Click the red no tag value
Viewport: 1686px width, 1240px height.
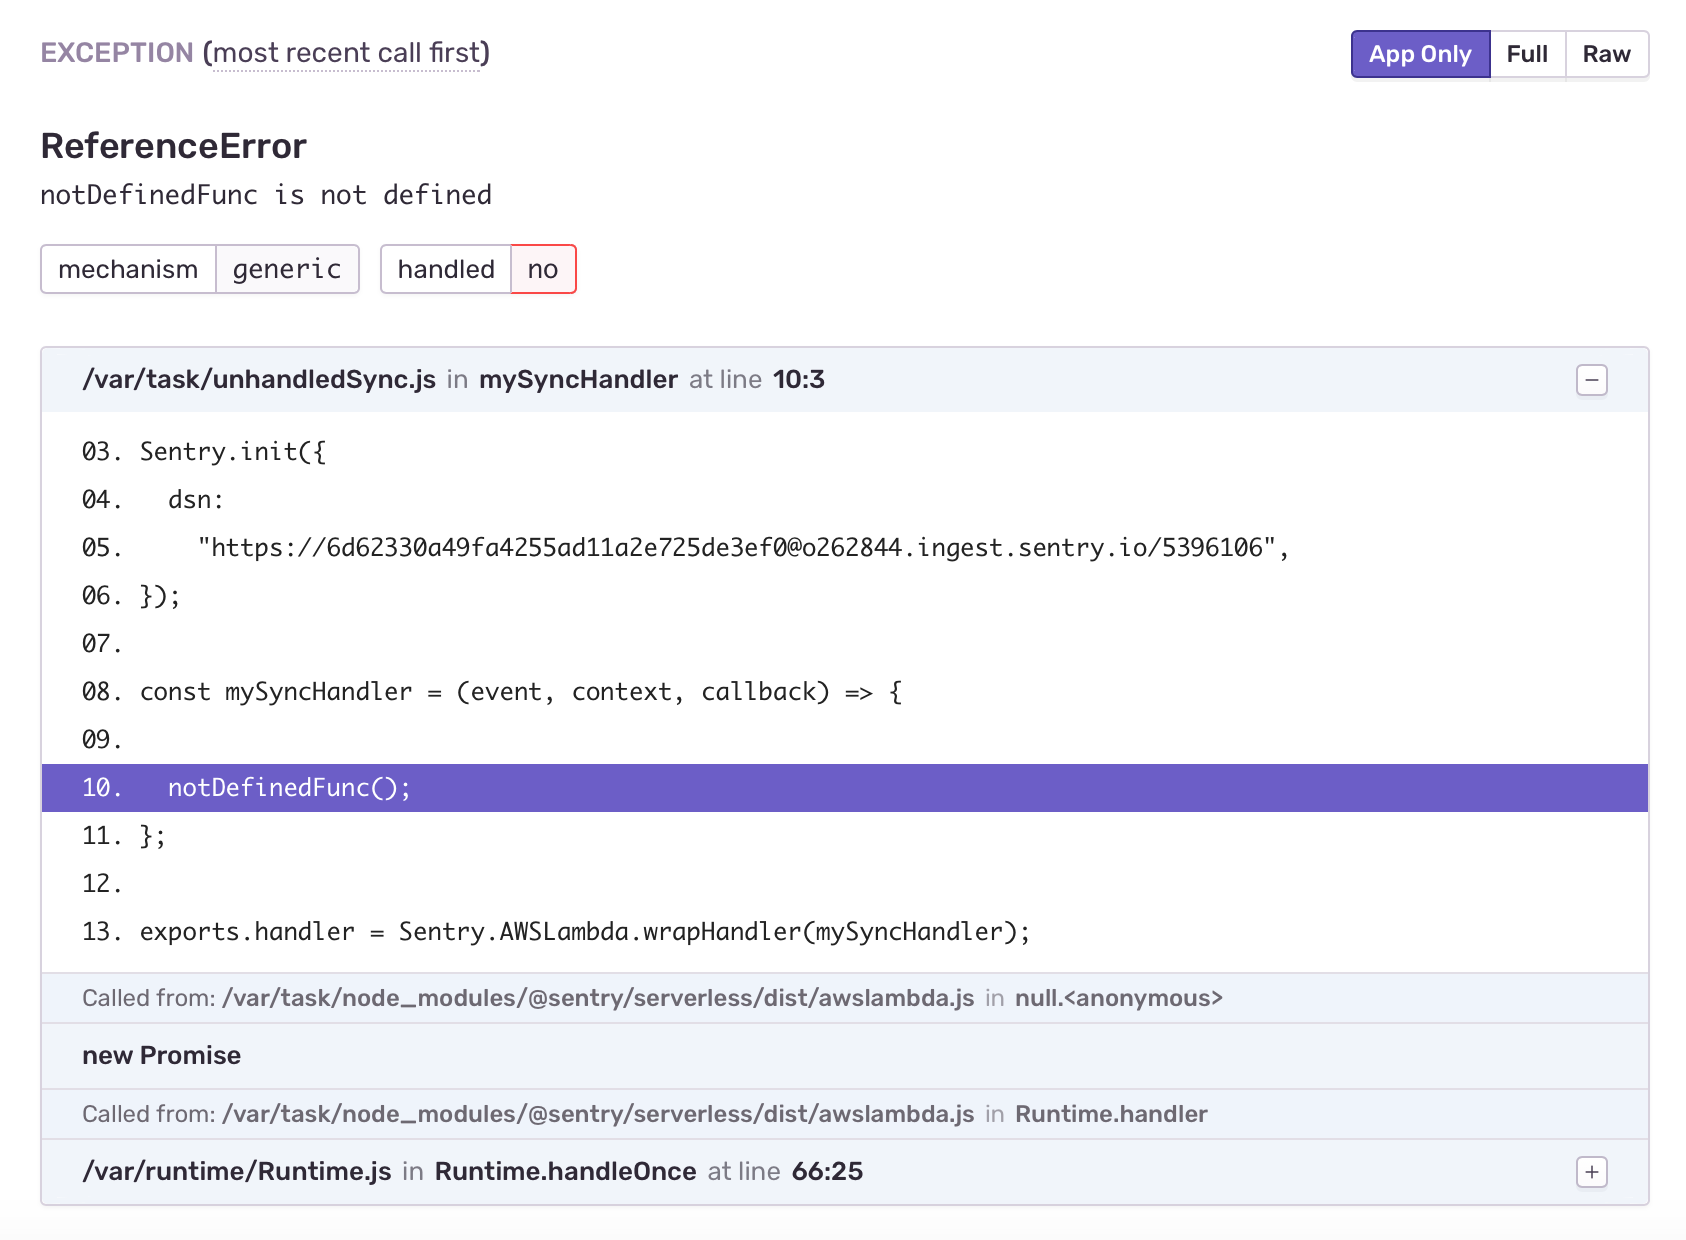[x=543, y=269]
